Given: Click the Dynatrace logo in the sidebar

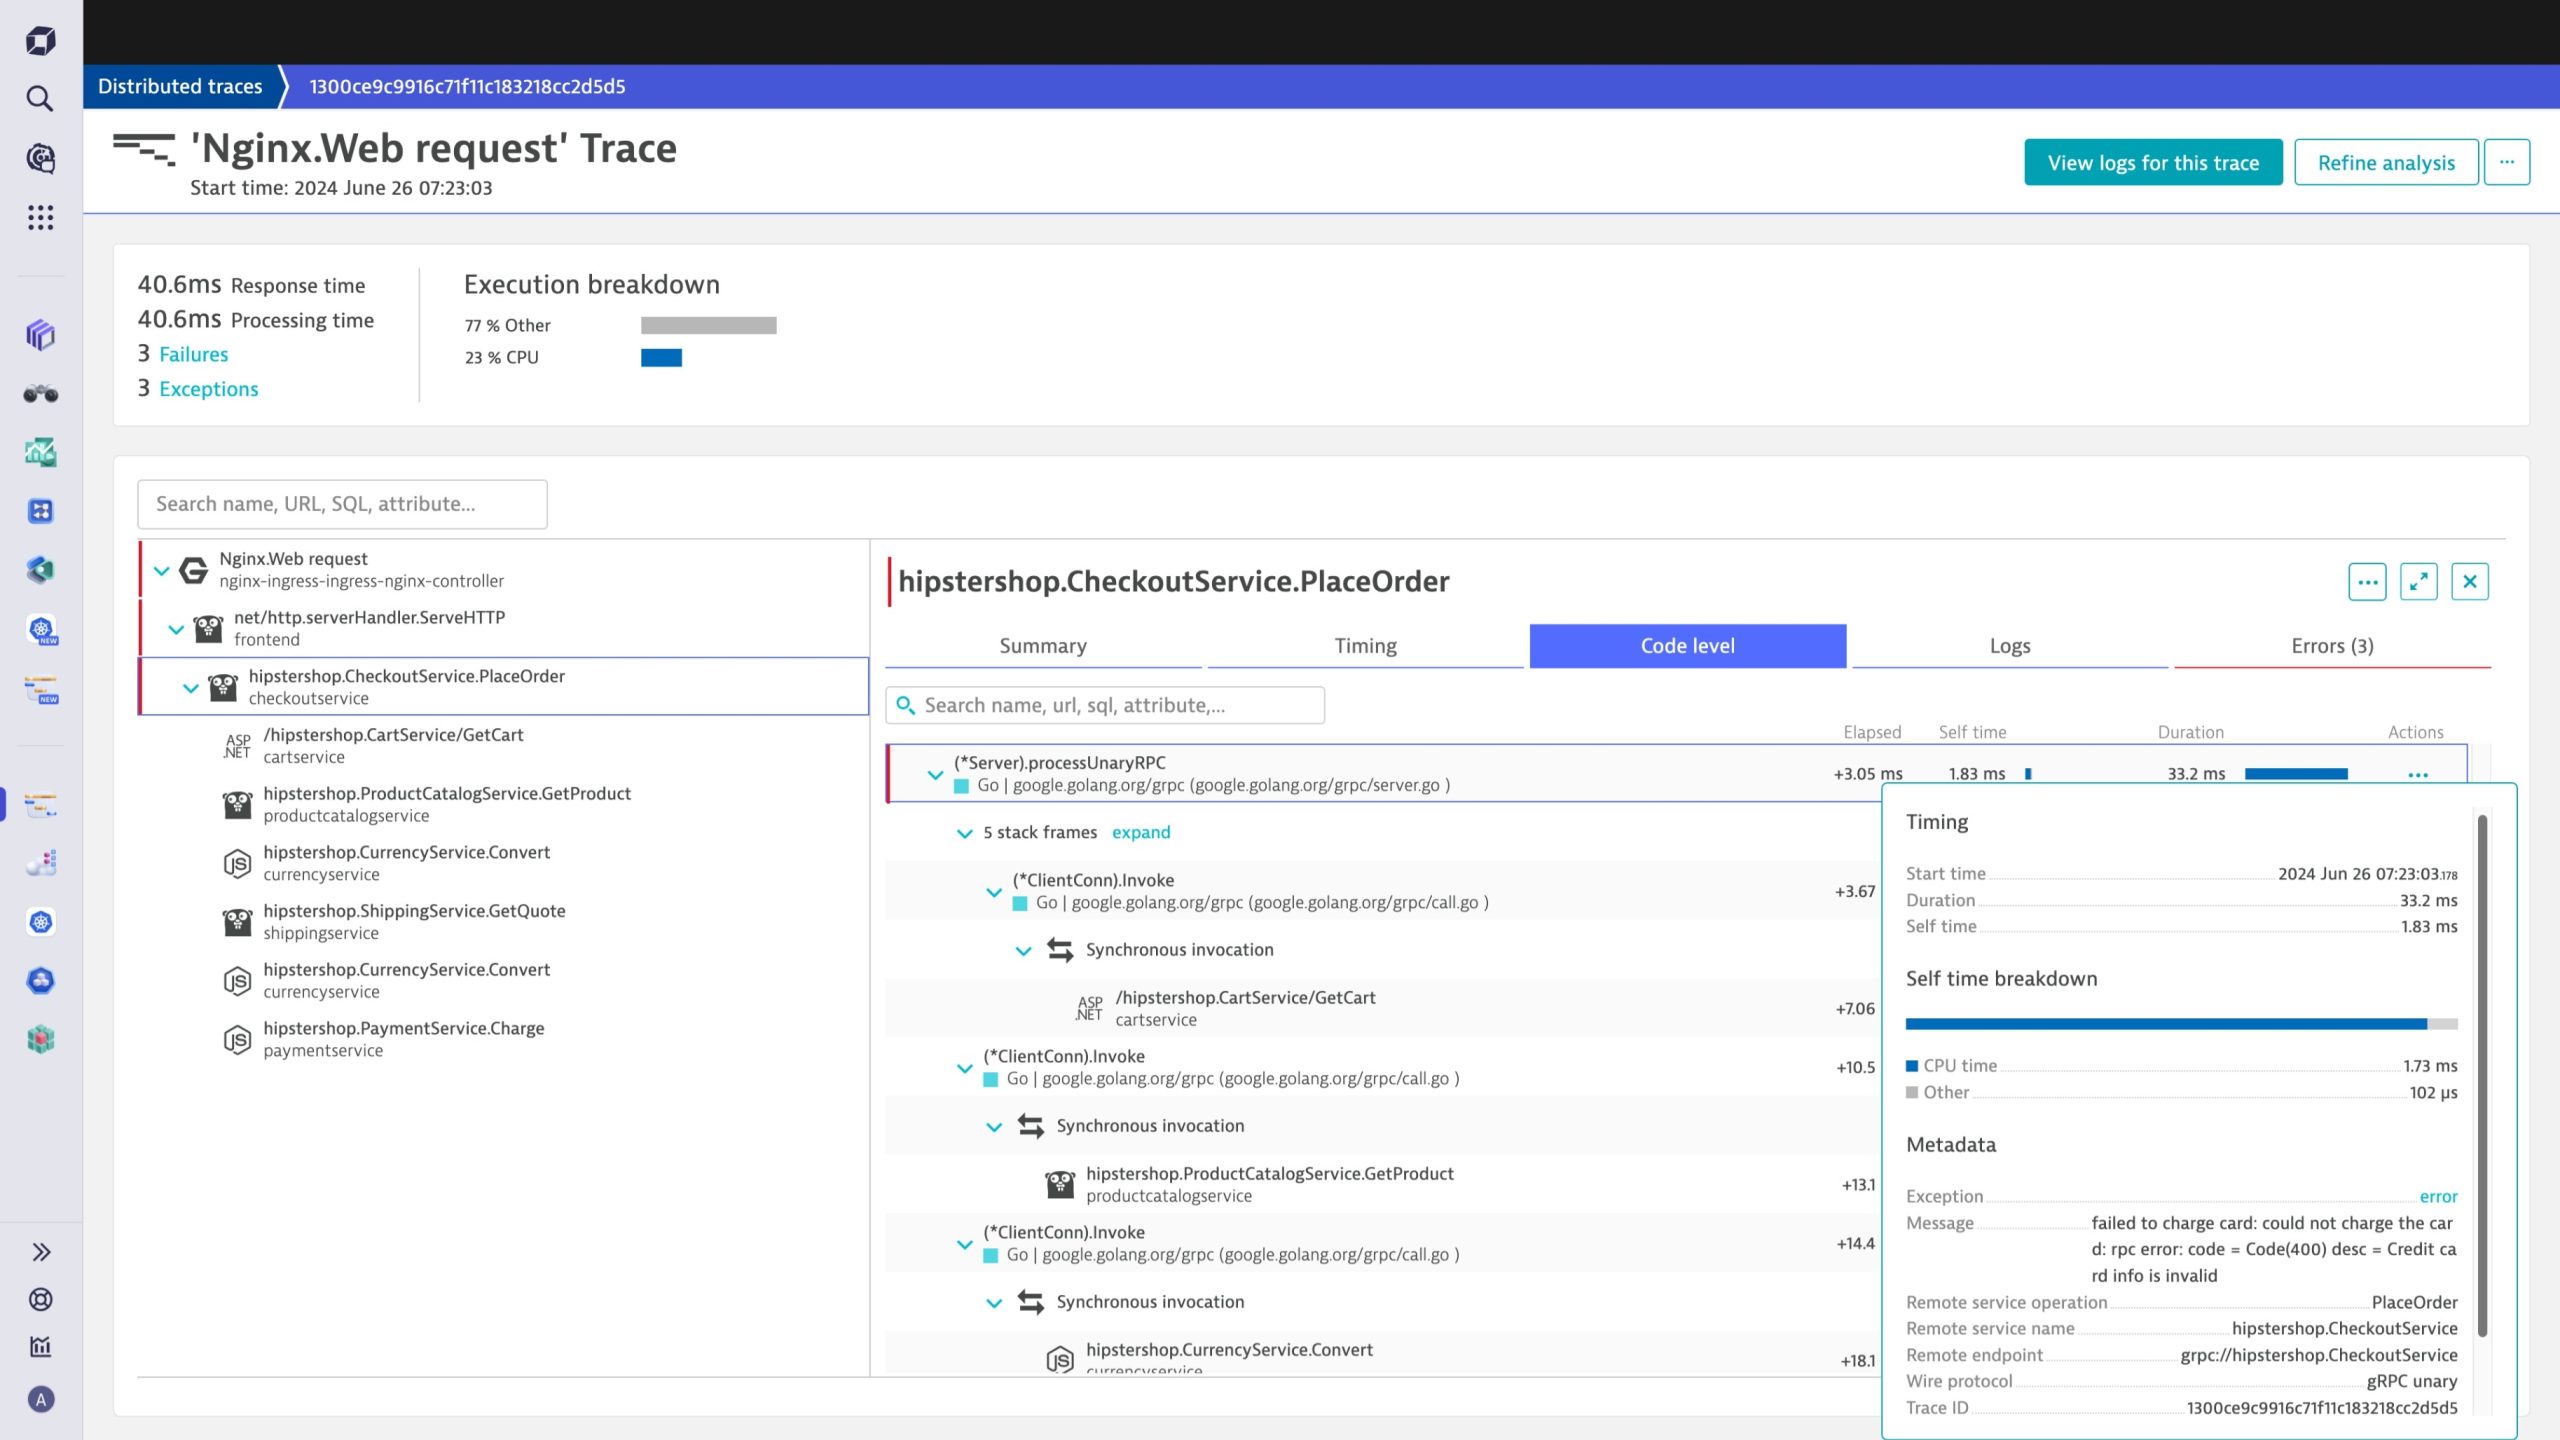Looking at the screenshot, I should click(39, 40).
